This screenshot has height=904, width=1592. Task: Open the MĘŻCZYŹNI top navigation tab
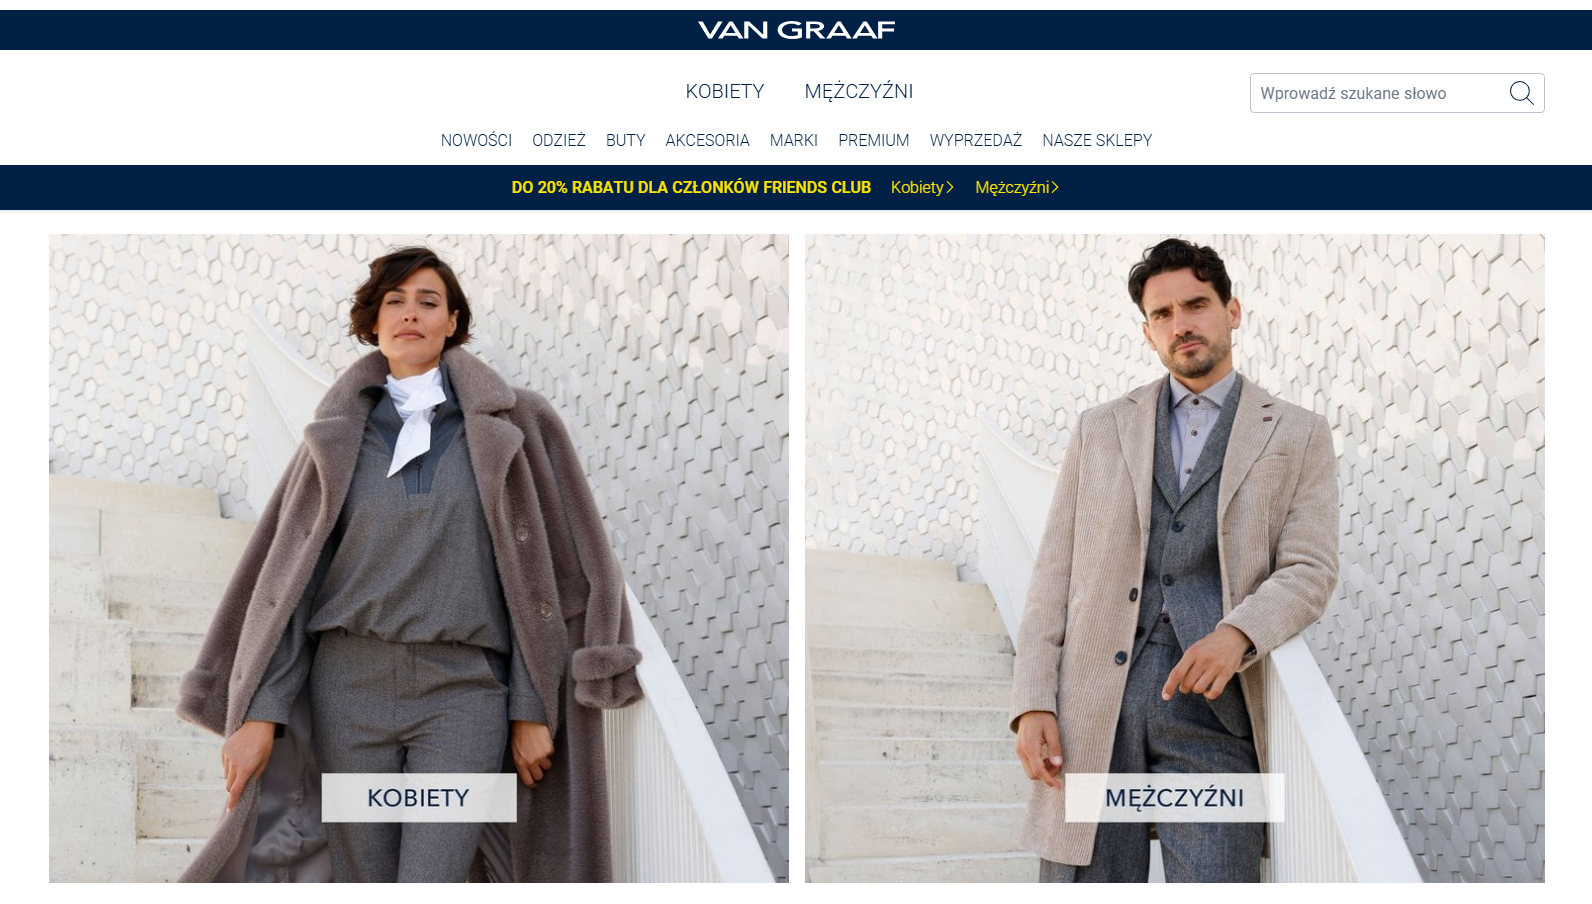tap(859, 91)
